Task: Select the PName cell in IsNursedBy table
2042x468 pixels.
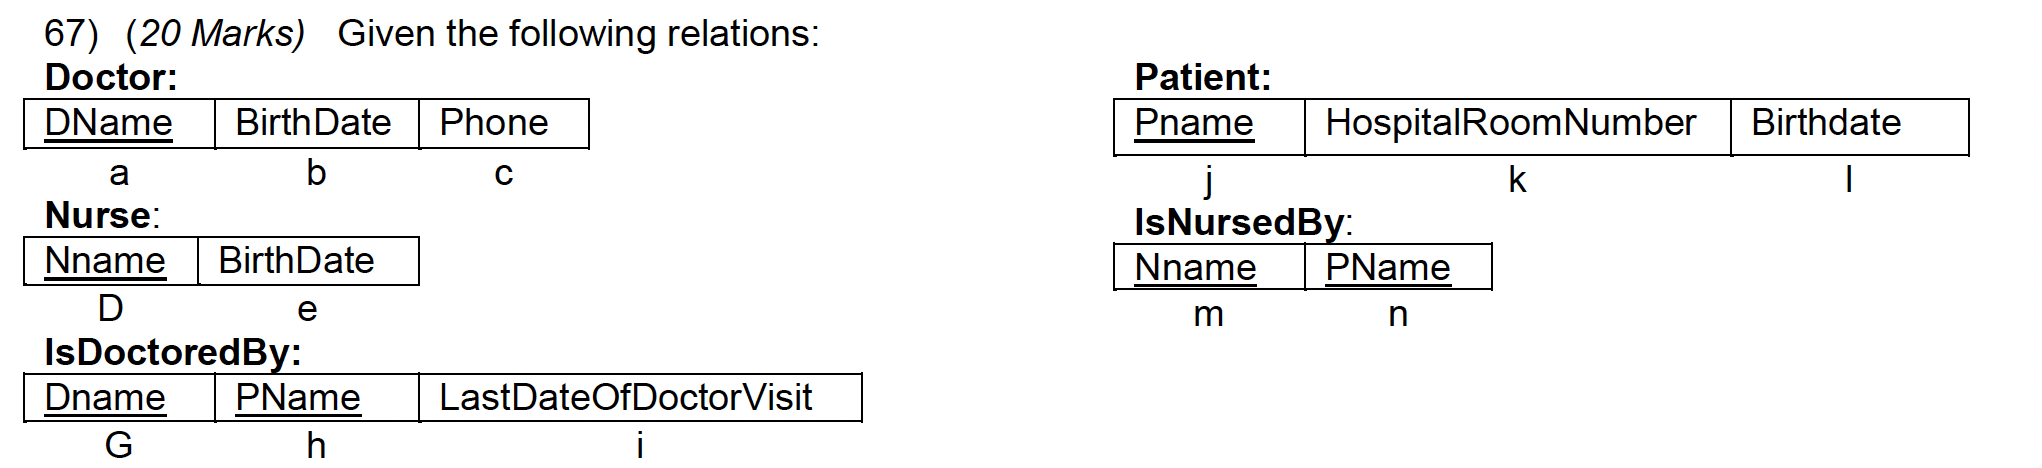Action: pyautogui.click(x=1397, y=268)
